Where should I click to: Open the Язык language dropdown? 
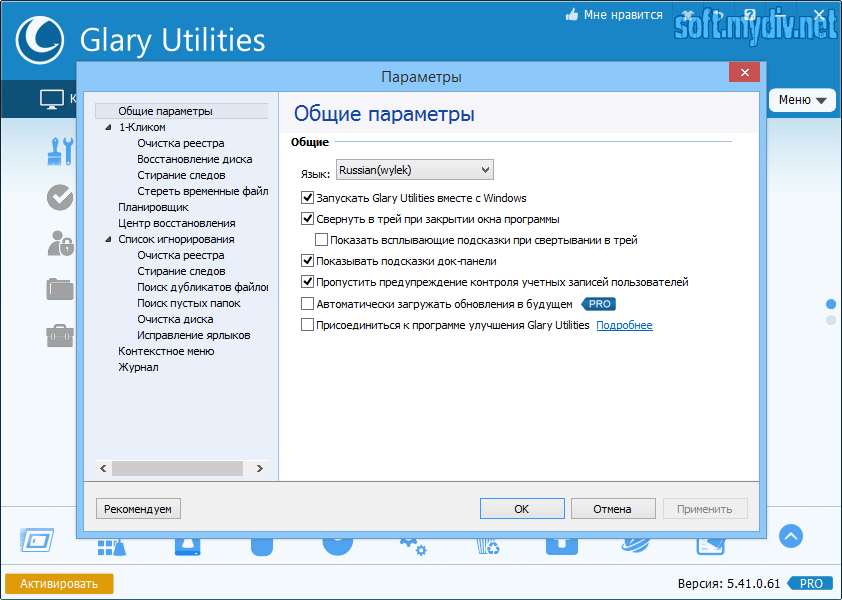point(415,170)
